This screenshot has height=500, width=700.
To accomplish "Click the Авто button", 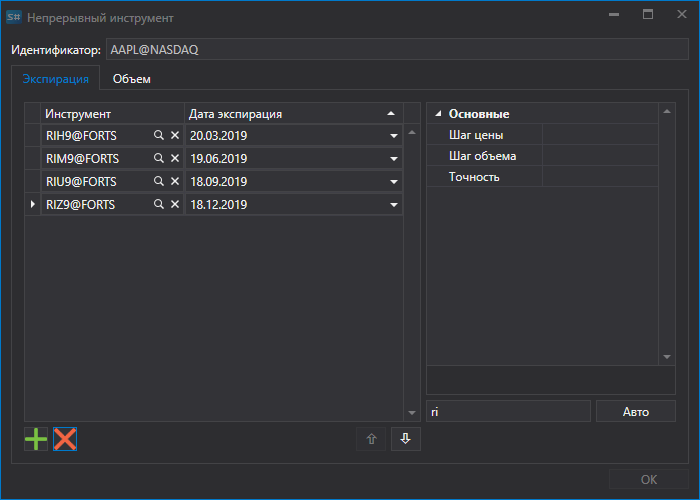I will click(x=636, y=411).
